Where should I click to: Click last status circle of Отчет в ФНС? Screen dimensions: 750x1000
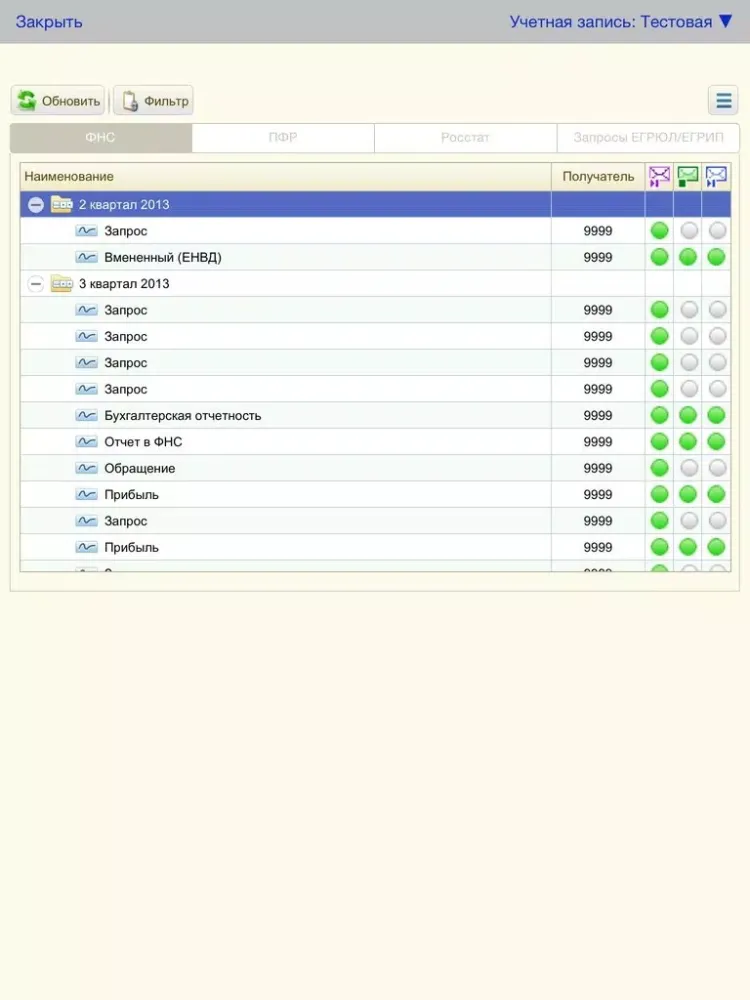click(x=717, y=441)
